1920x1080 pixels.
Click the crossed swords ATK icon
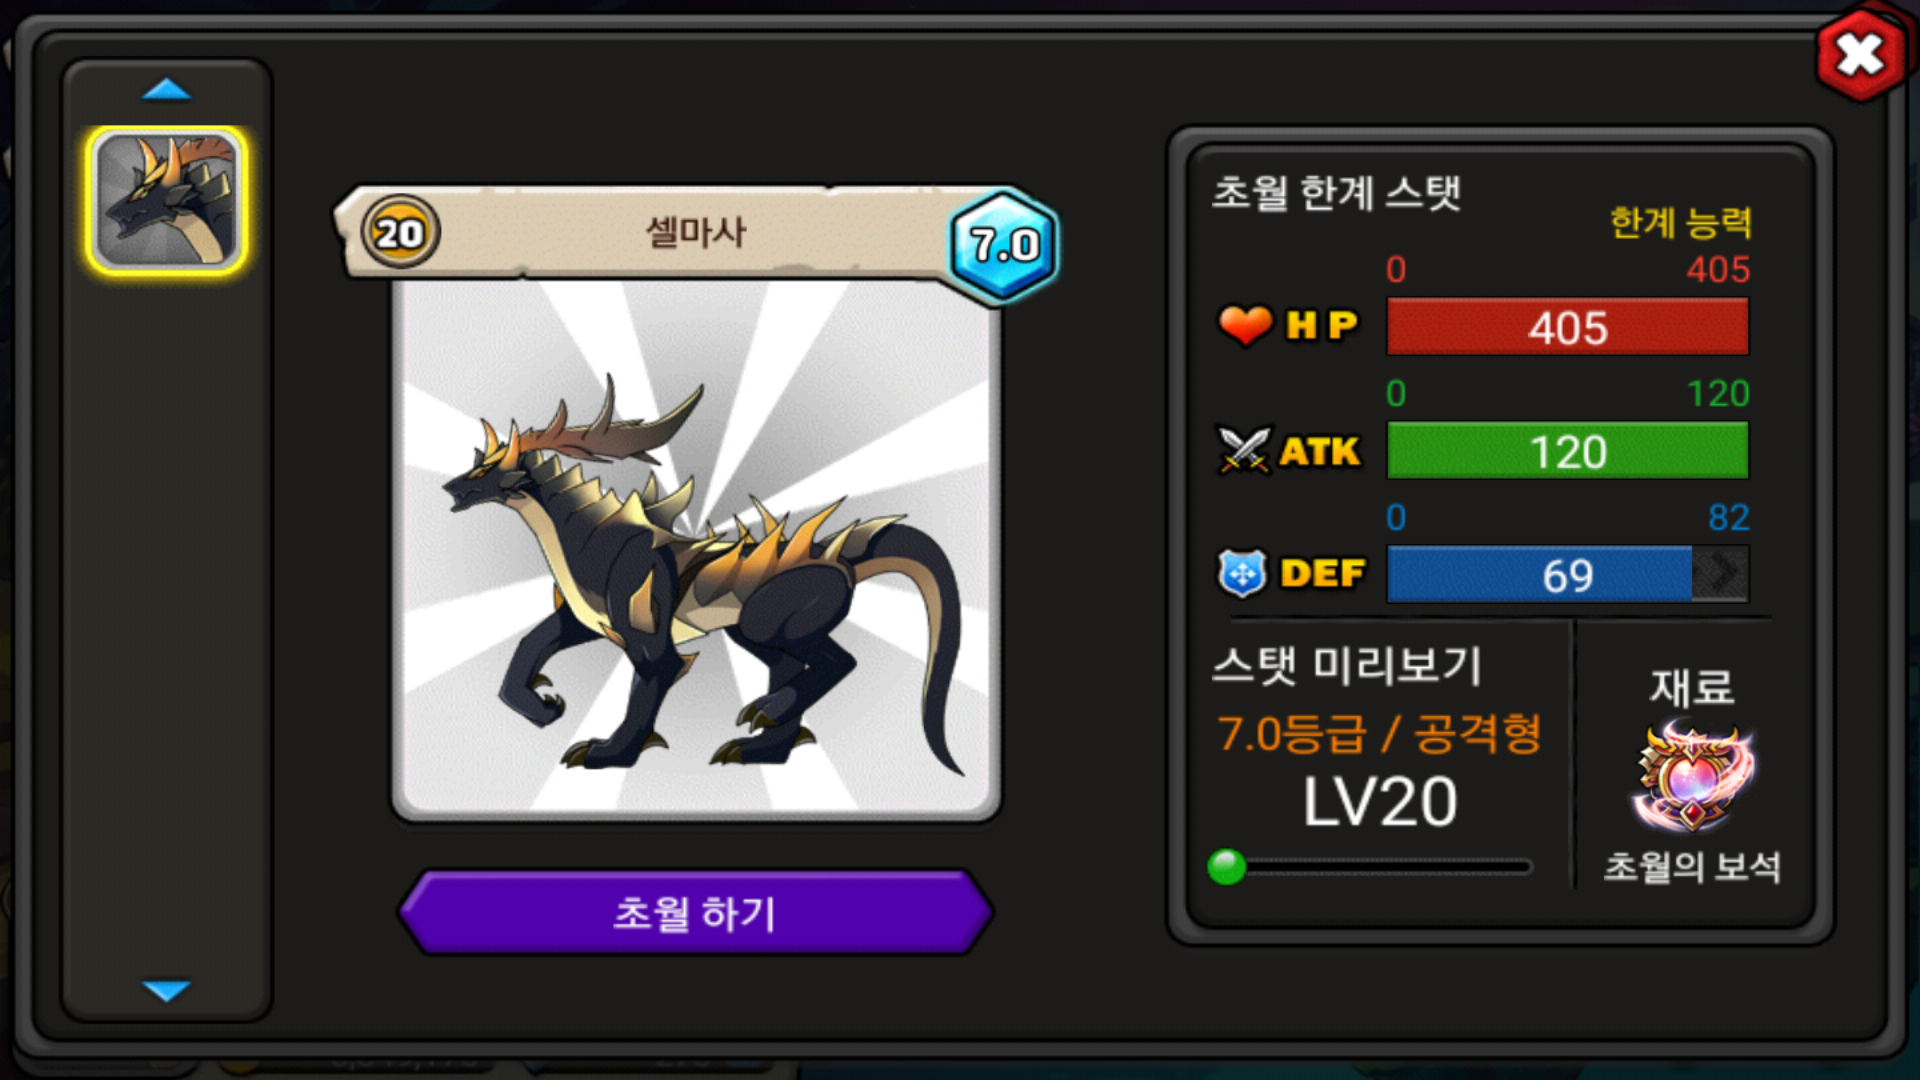pos(1244,450)
